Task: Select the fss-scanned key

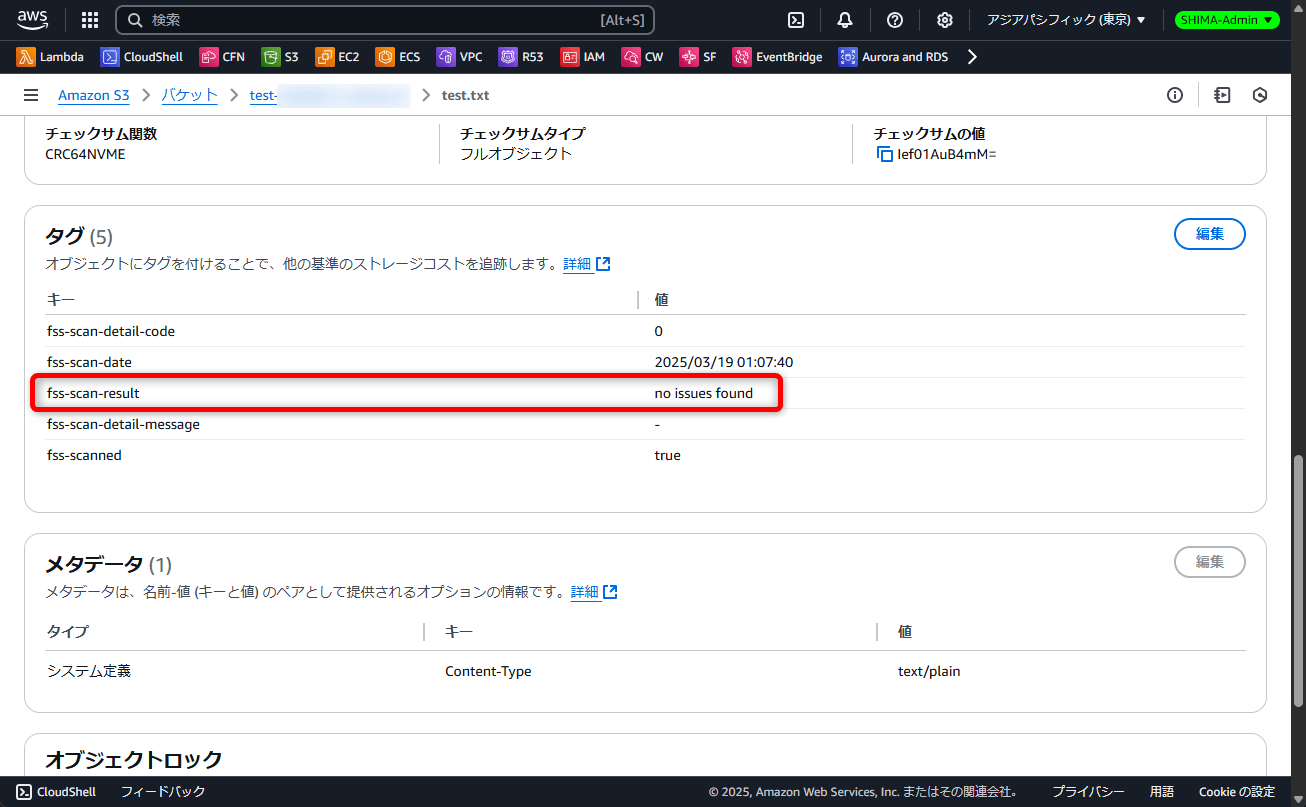Action: point(84,455)
